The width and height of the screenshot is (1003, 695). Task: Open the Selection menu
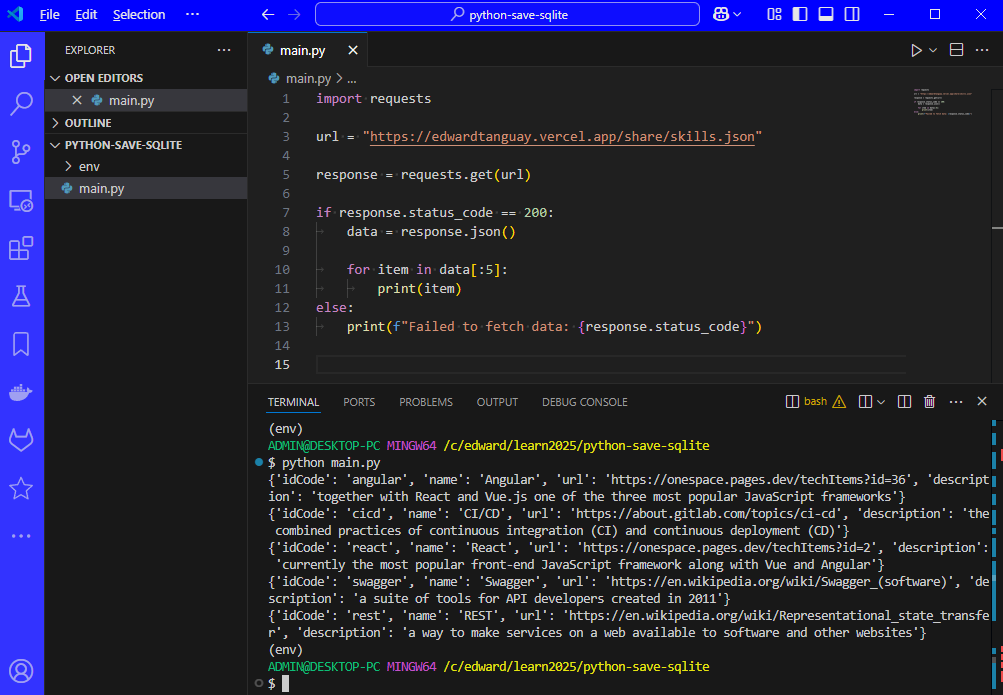(x=139, y=15)
